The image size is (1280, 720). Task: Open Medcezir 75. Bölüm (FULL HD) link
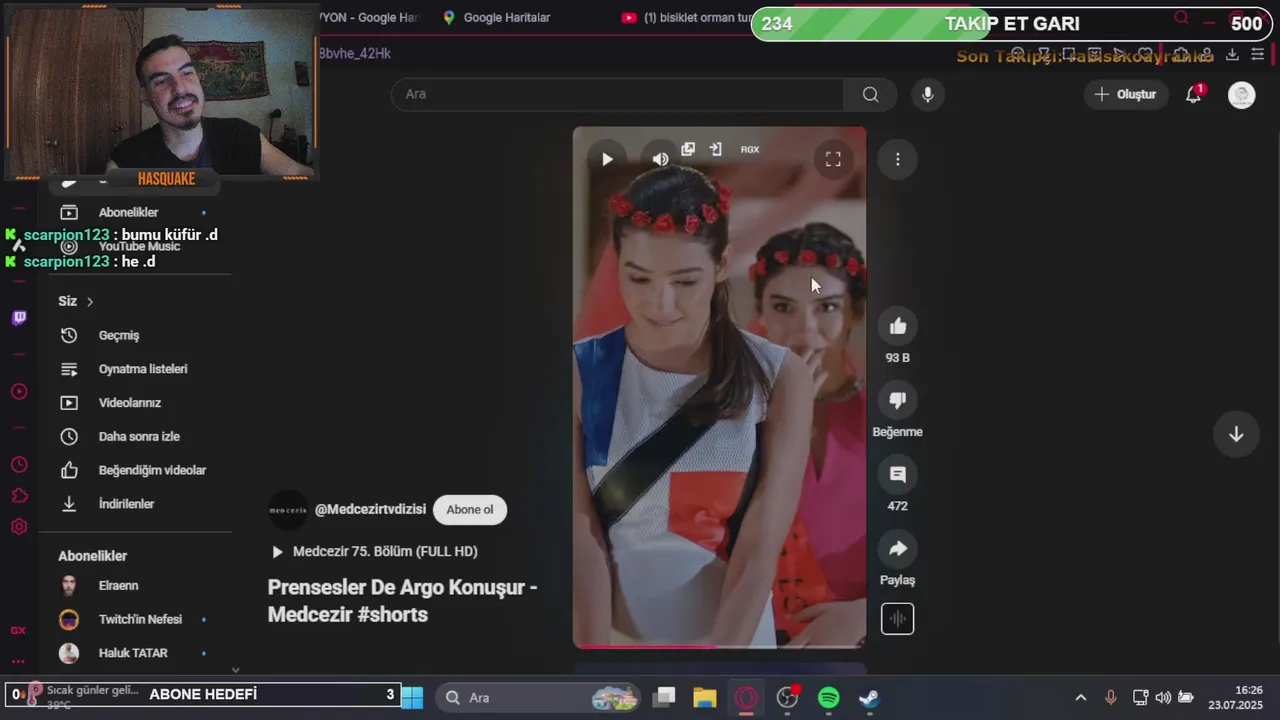pos(385,551)
